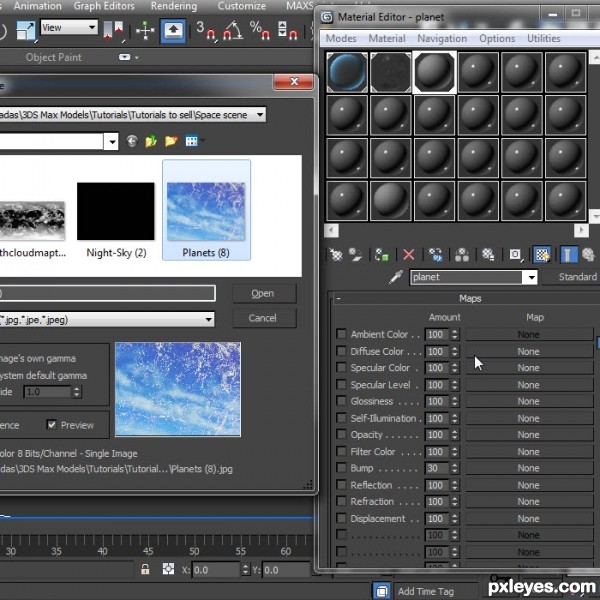Open the file type filter dropdown
The height and width of the screenshot is (600, 600).
coord(209,320)
